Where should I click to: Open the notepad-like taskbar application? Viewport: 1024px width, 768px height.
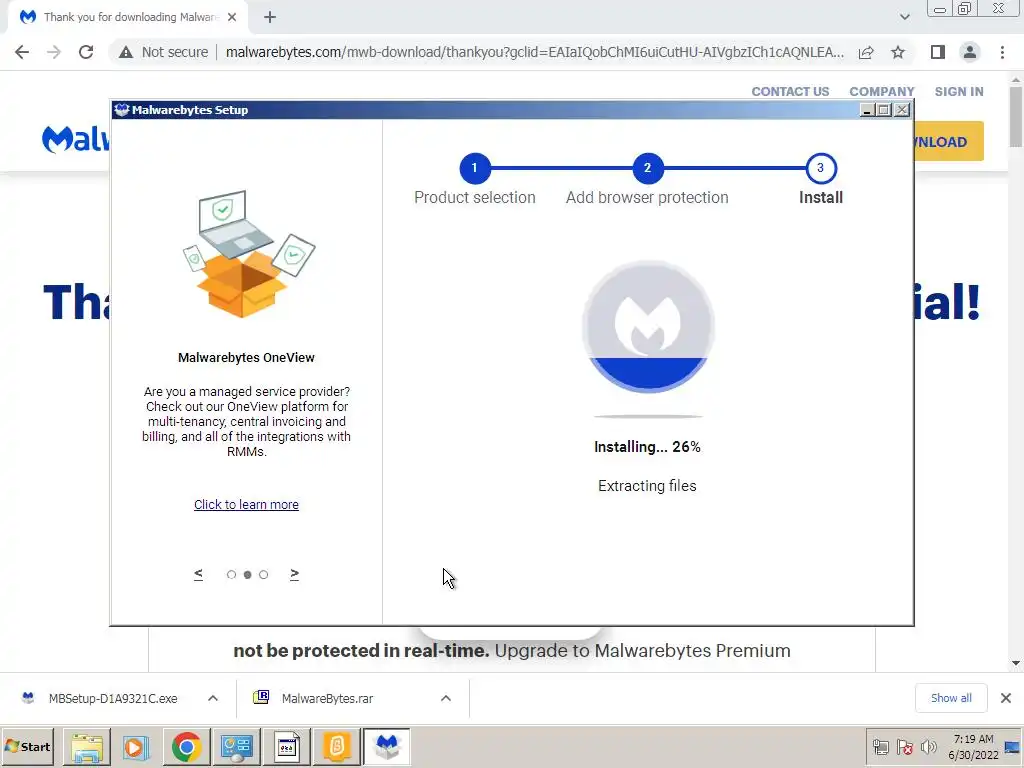tap(287, 747)
